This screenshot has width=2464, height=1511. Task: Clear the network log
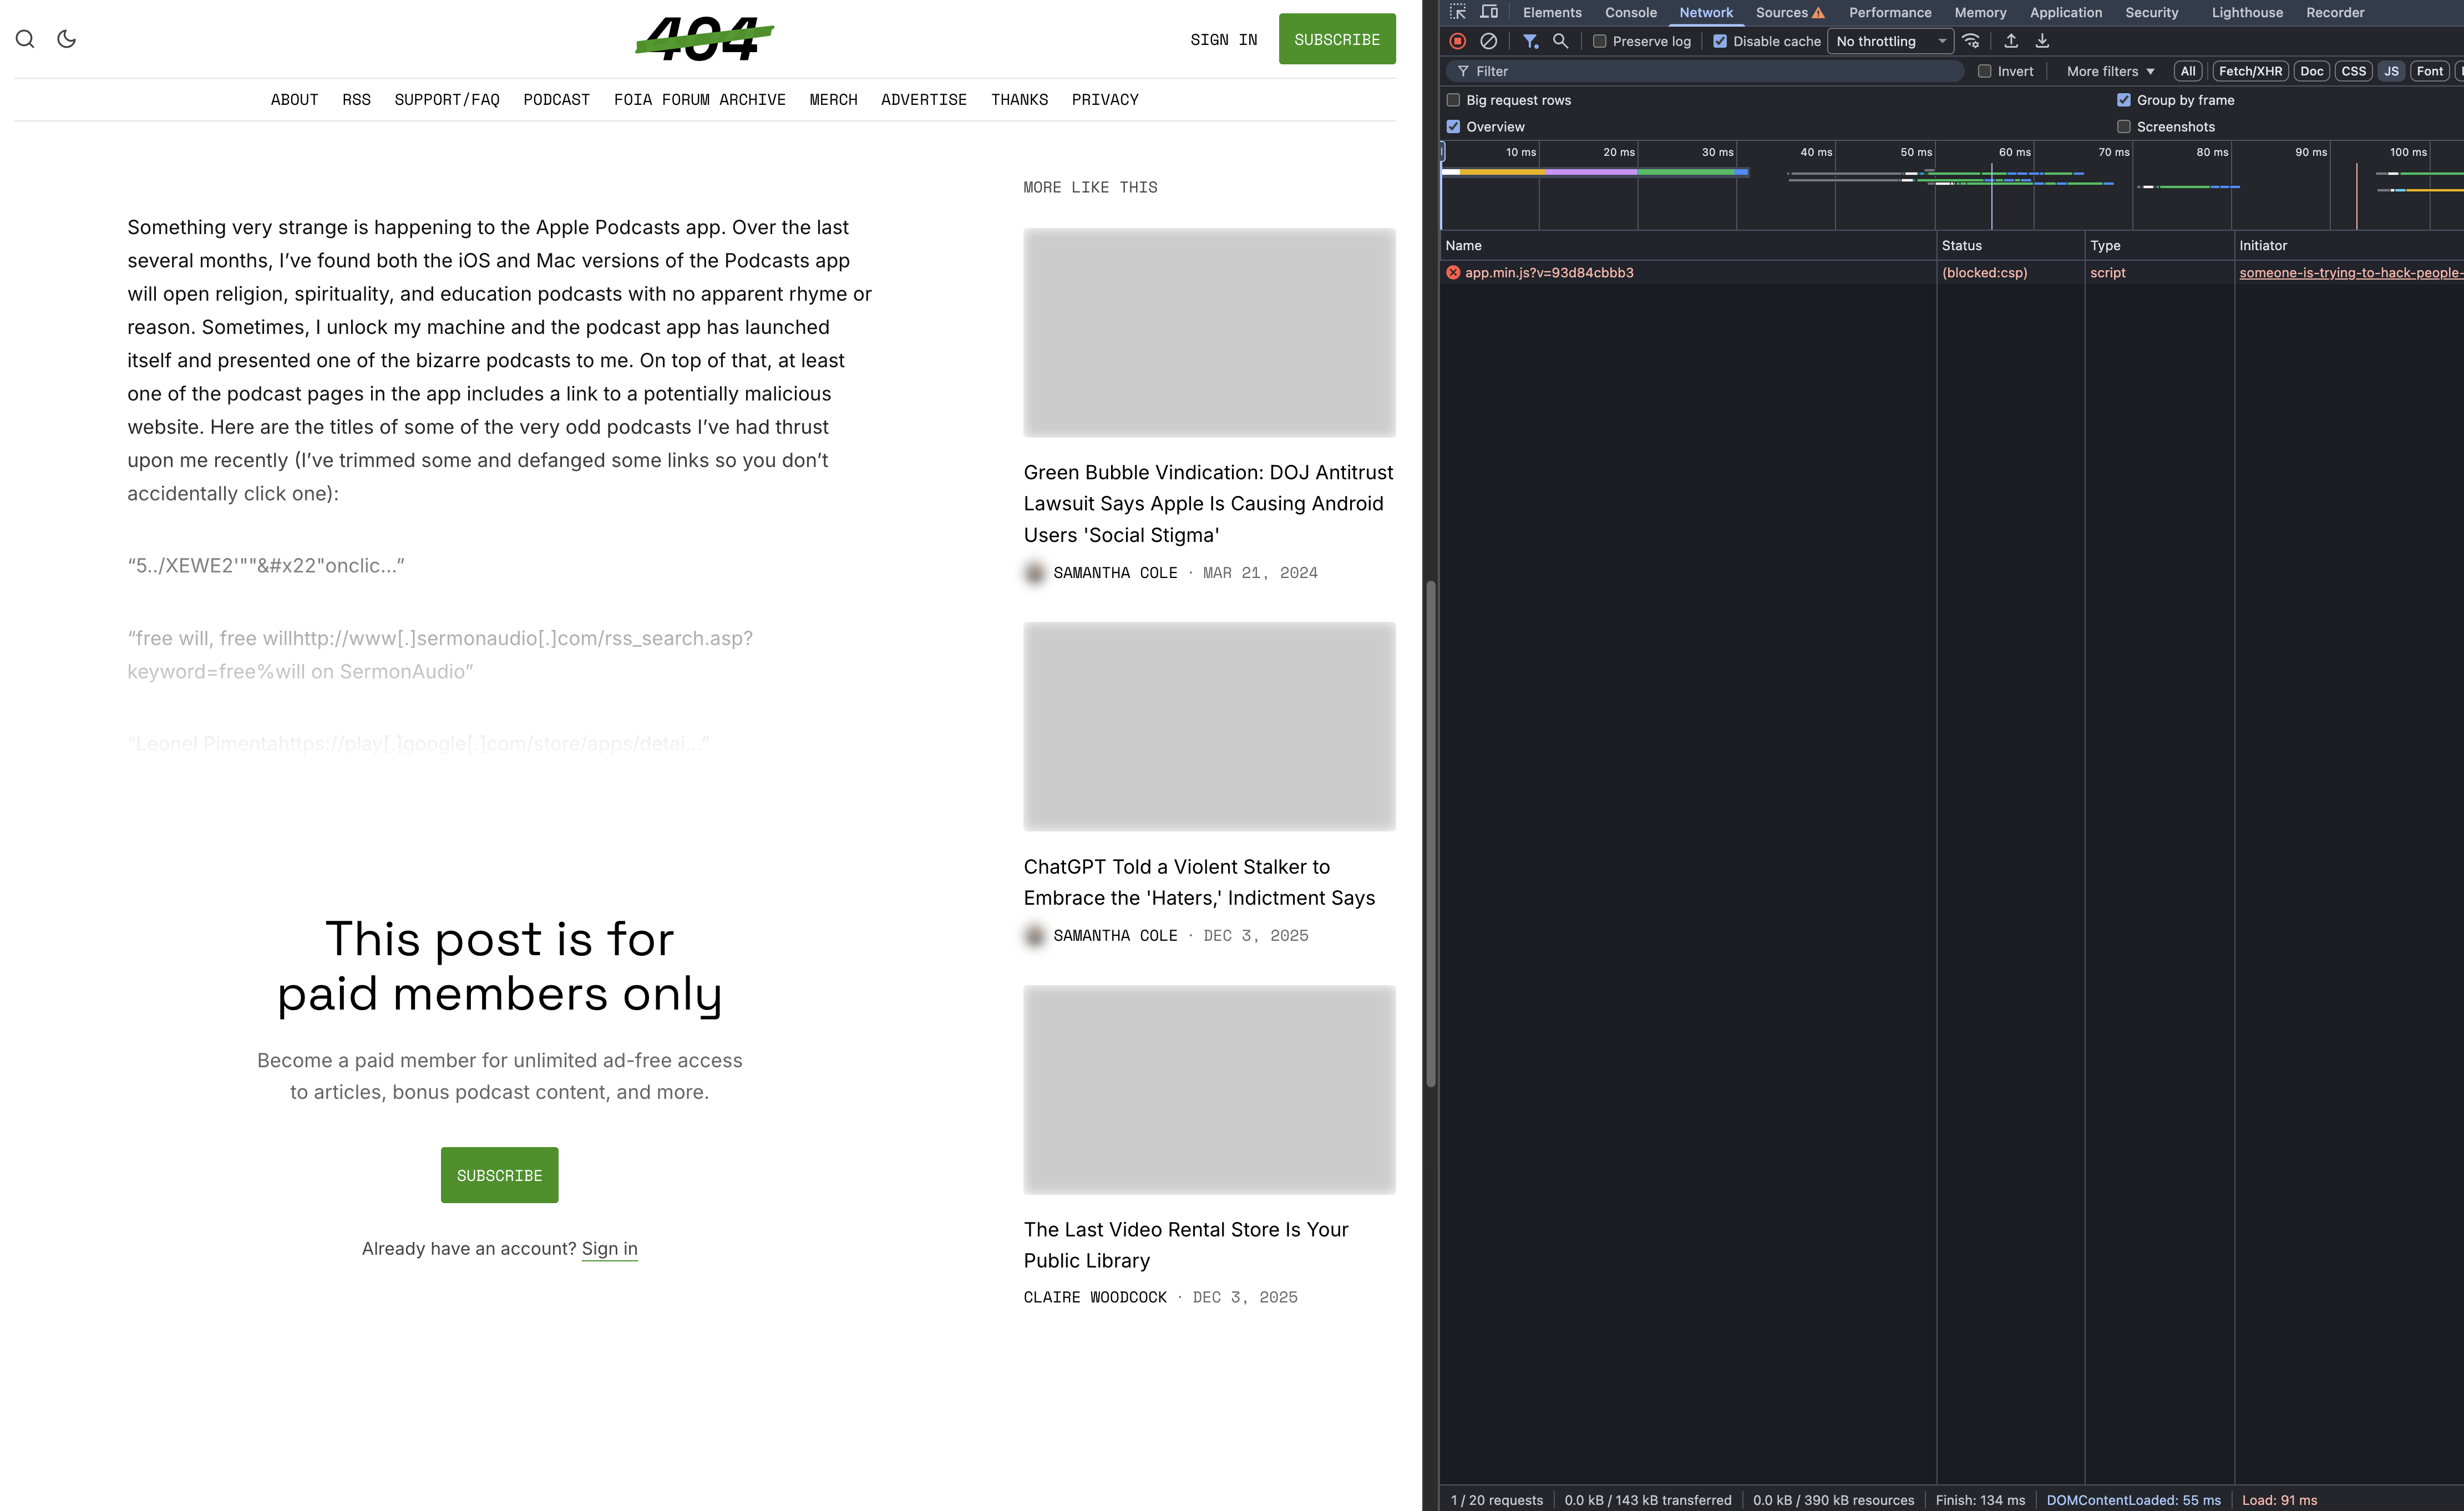pos(1488,41)
